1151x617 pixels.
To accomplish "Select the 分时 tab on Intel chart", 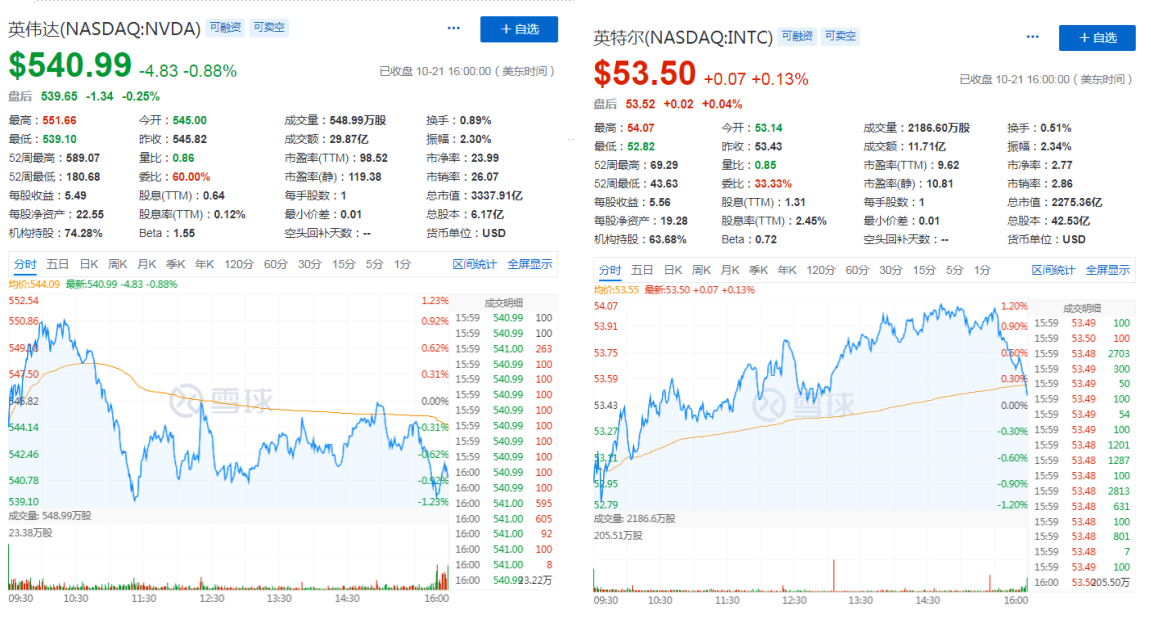I will click(x=609, y=270).
